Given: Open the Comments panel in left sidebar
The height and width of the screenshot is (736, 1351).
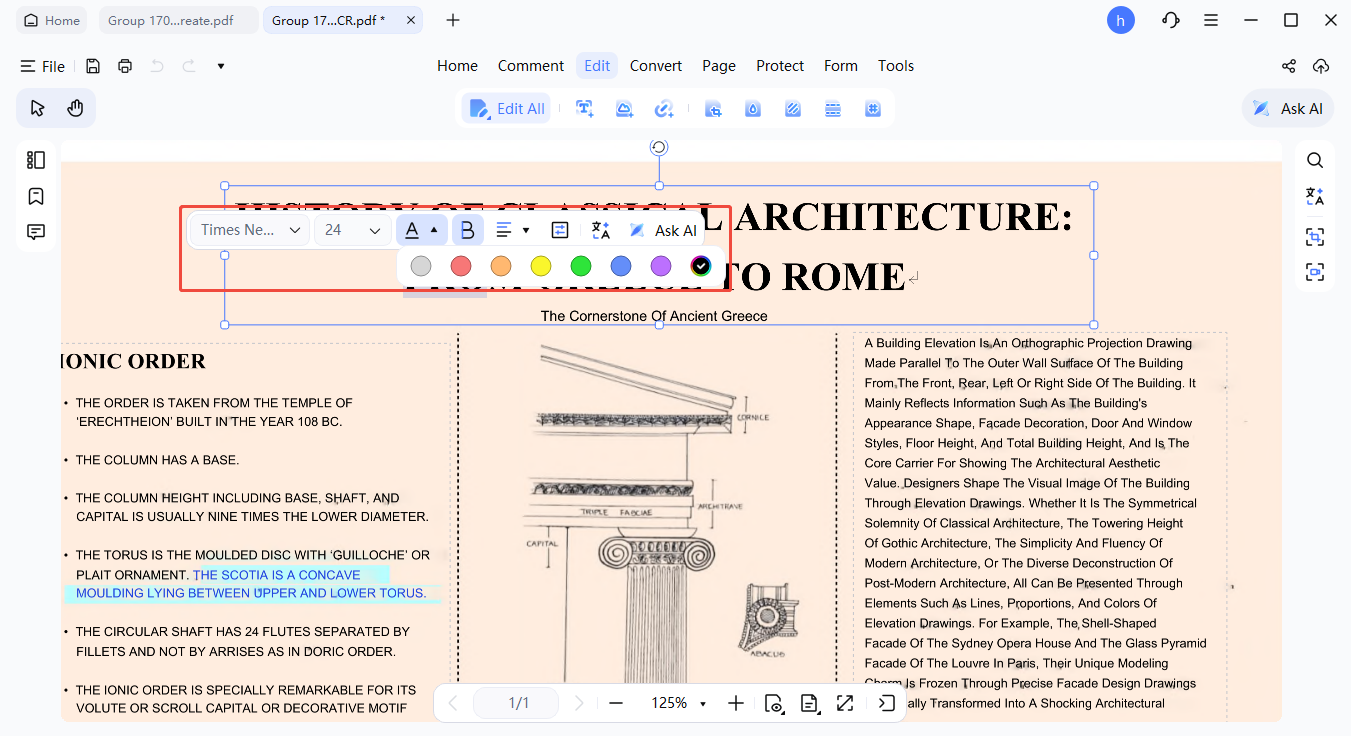Looking at the screenshot, I should click(35, 231).
